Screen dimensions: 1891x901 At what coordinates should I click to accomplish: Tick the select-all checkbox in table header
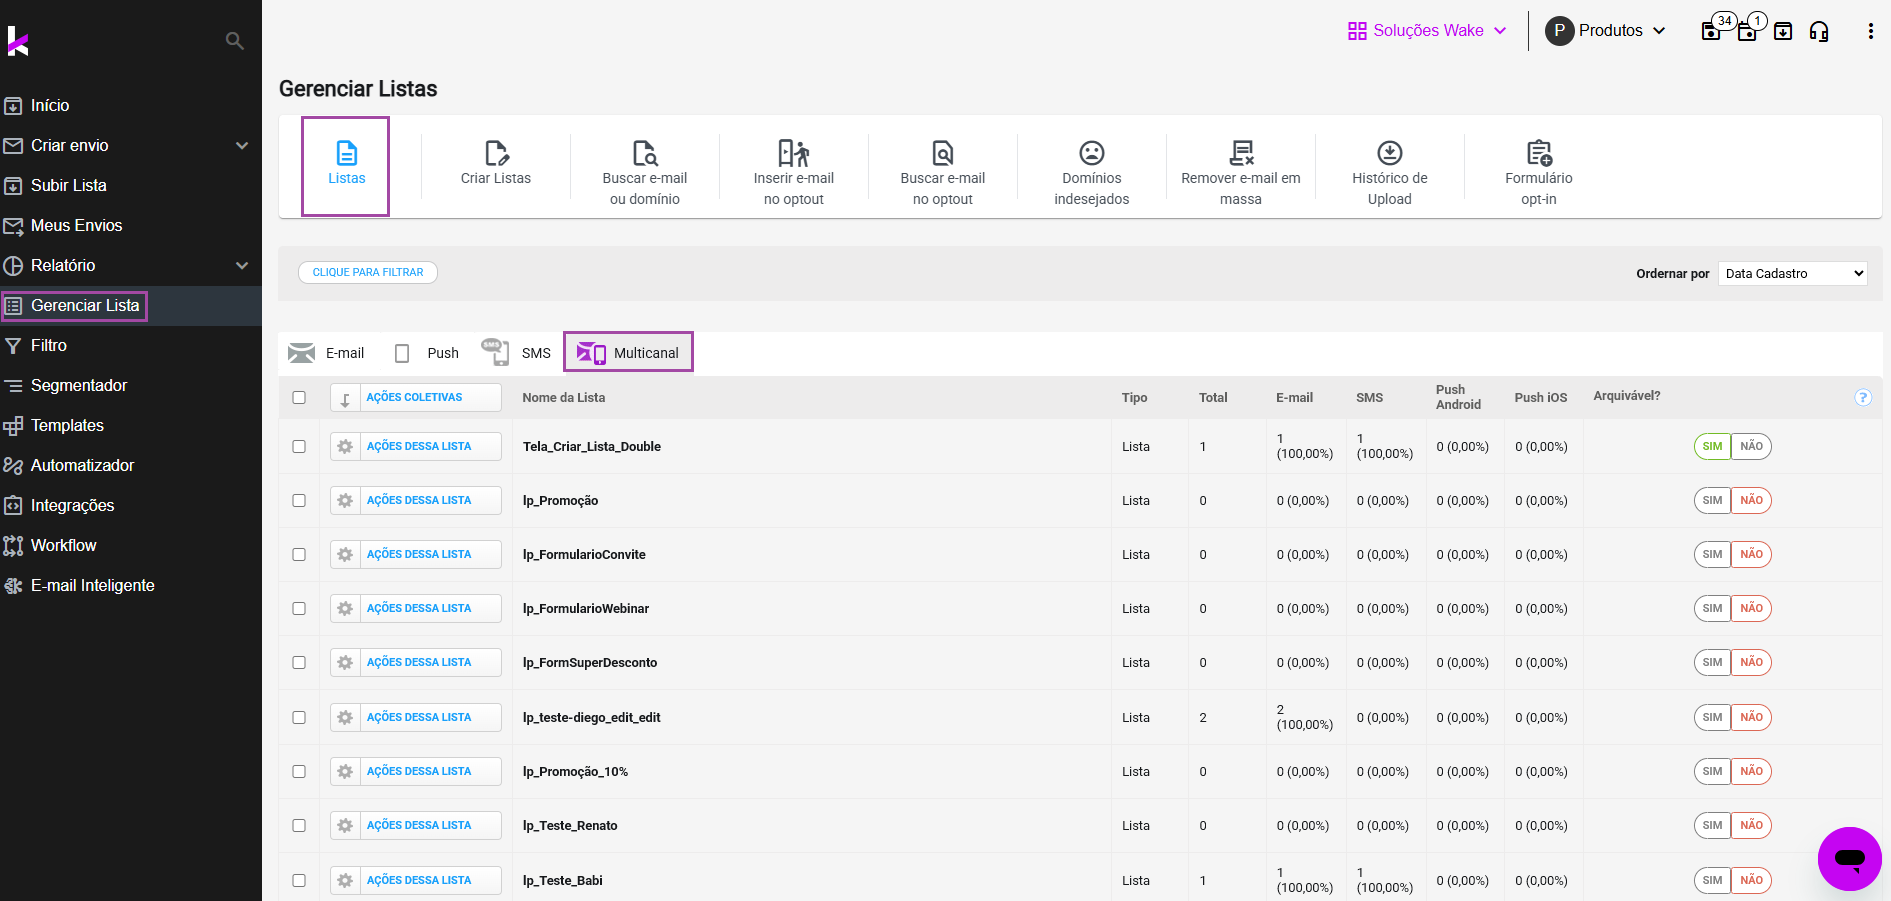pyautogui.click(x=299, y=397)
